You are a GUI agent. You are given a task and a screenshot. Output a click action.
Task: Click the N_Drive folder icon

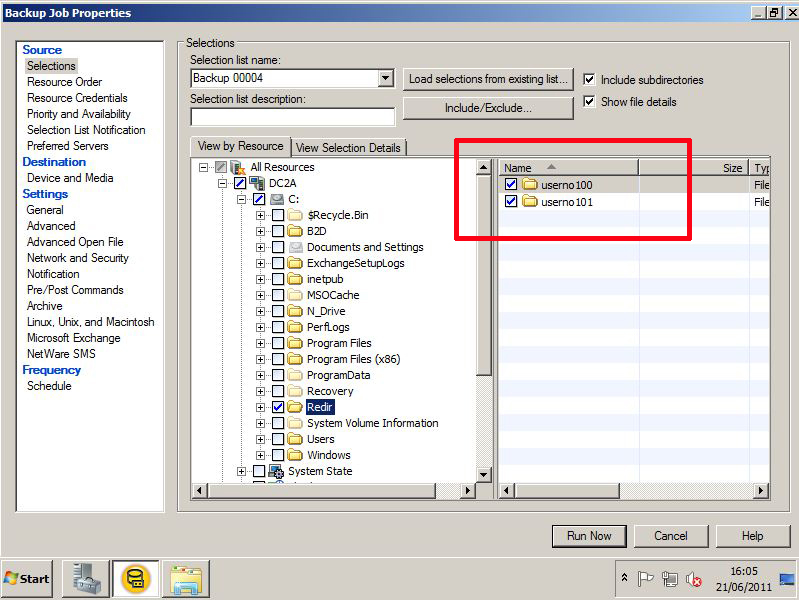tap(295, 311)
